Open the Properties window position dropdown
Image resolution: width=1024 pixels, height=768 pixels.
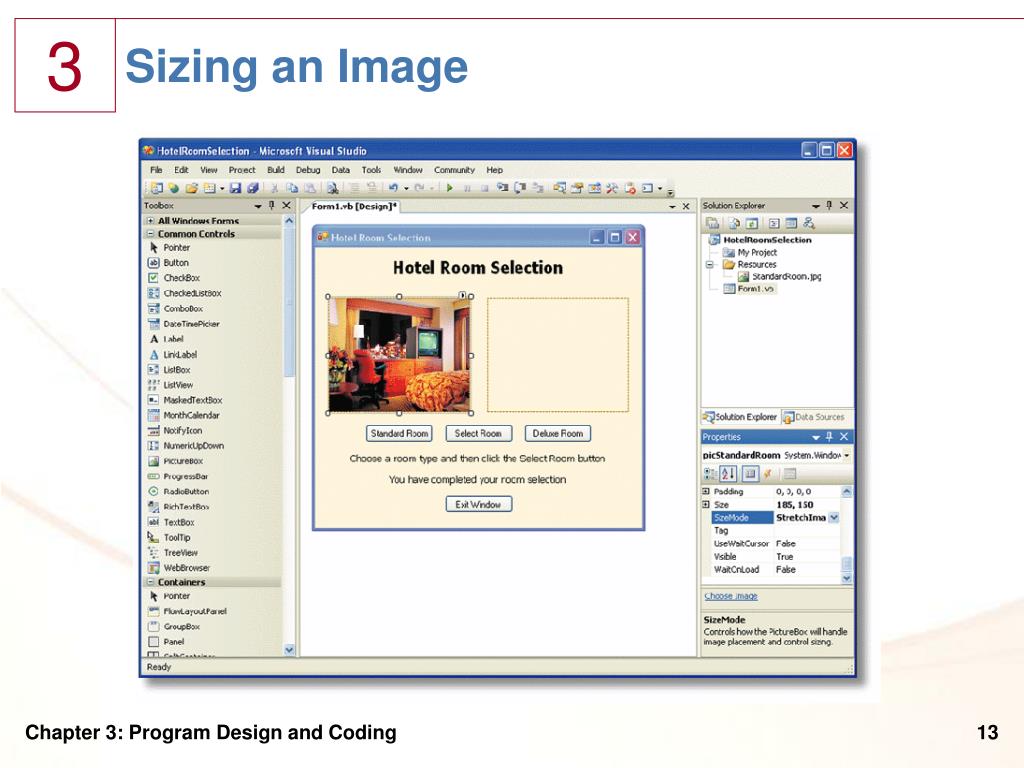[x=816, y=437]
